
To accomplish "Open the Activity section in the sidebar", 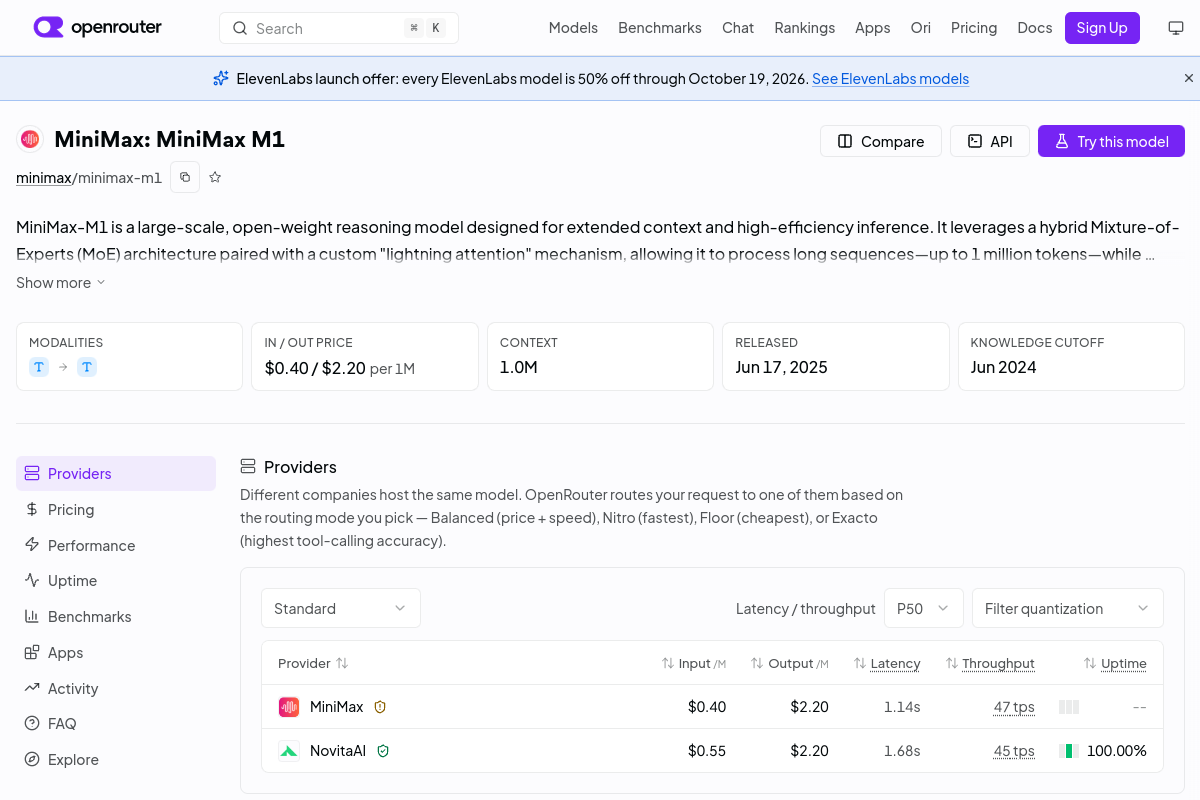I will click(116, 688).
